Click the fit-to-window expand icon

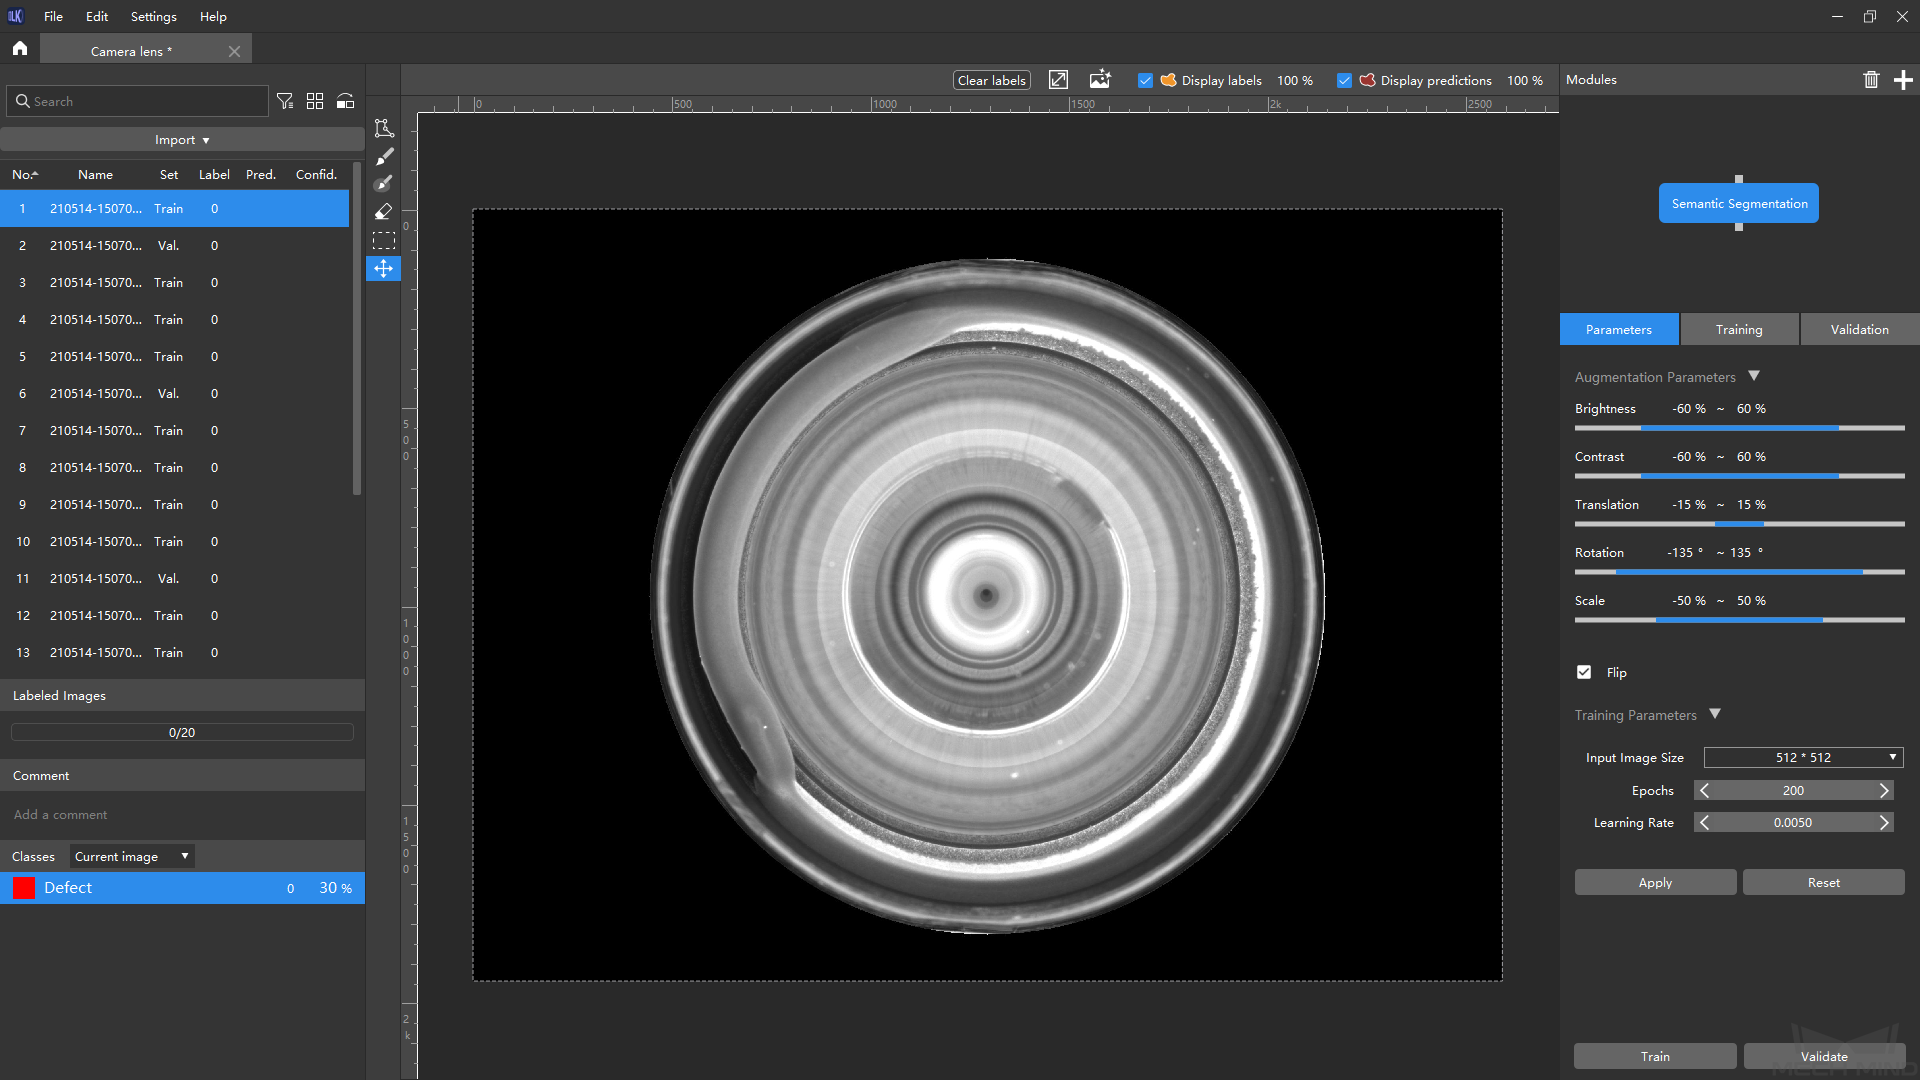point(1058,80)
